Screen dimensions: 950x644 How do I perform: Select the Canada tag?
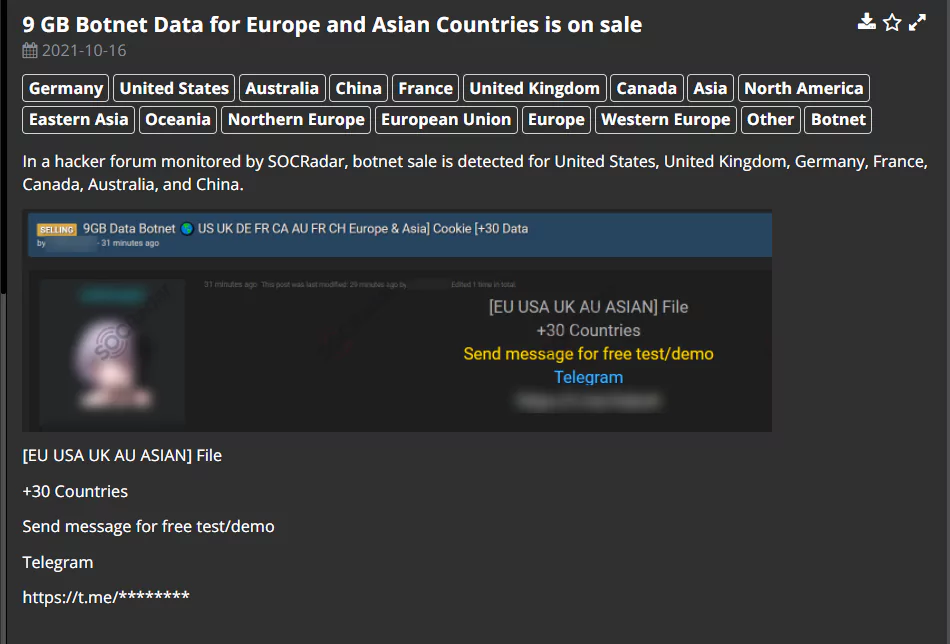tap(646, 88)
